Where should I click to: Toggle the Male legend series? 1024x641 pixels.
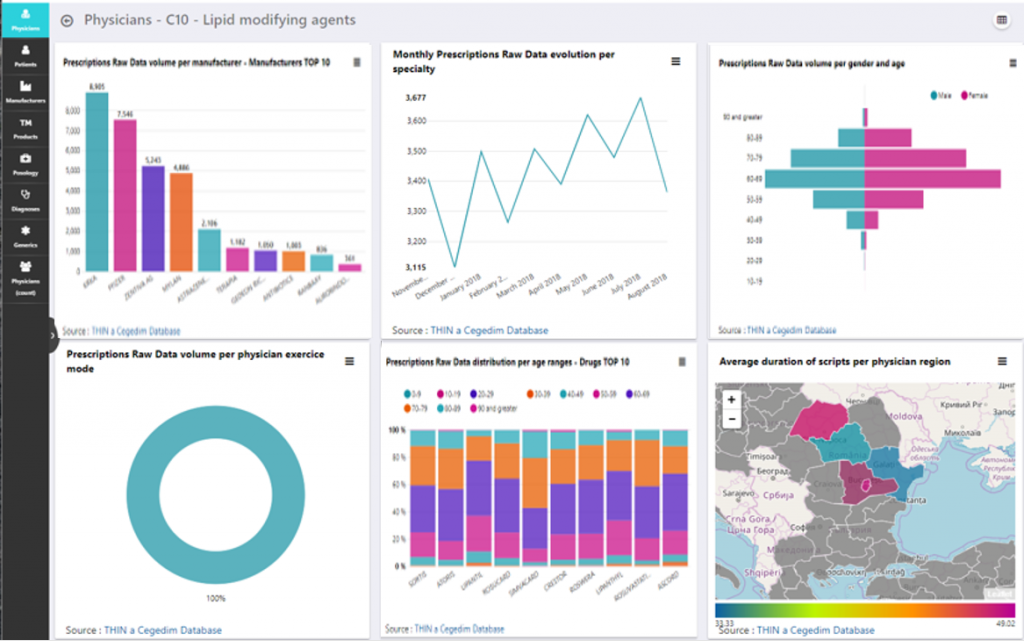(x=941, y=95)
